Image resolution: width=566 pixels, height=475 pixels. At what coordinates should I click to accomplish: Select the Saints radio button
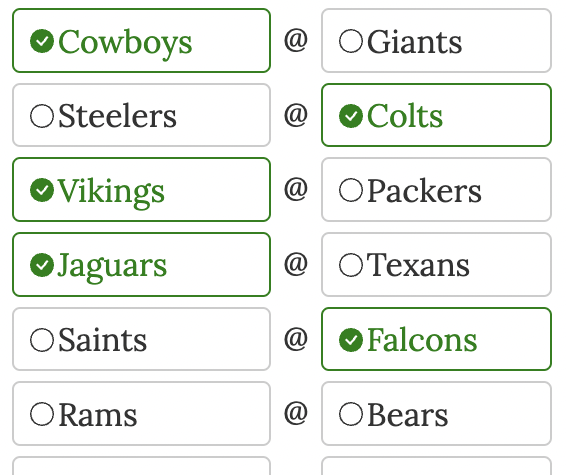(42, 340)
